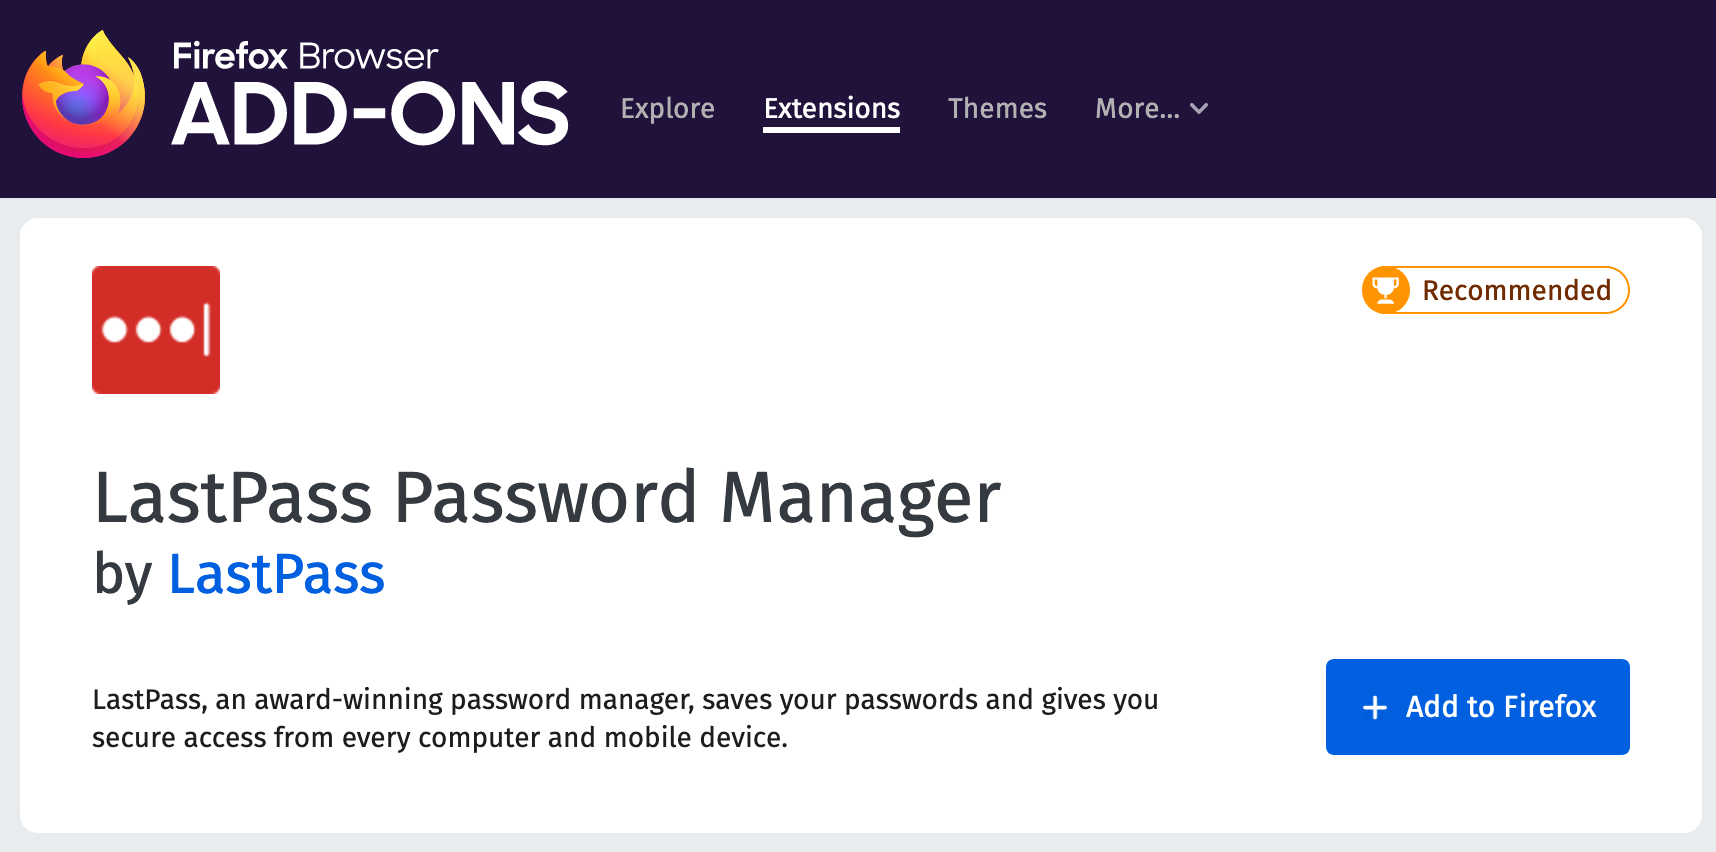Click the white underline beneath Extensions
The height and width of the screenshot is (852, 1716).
(831, 130)
